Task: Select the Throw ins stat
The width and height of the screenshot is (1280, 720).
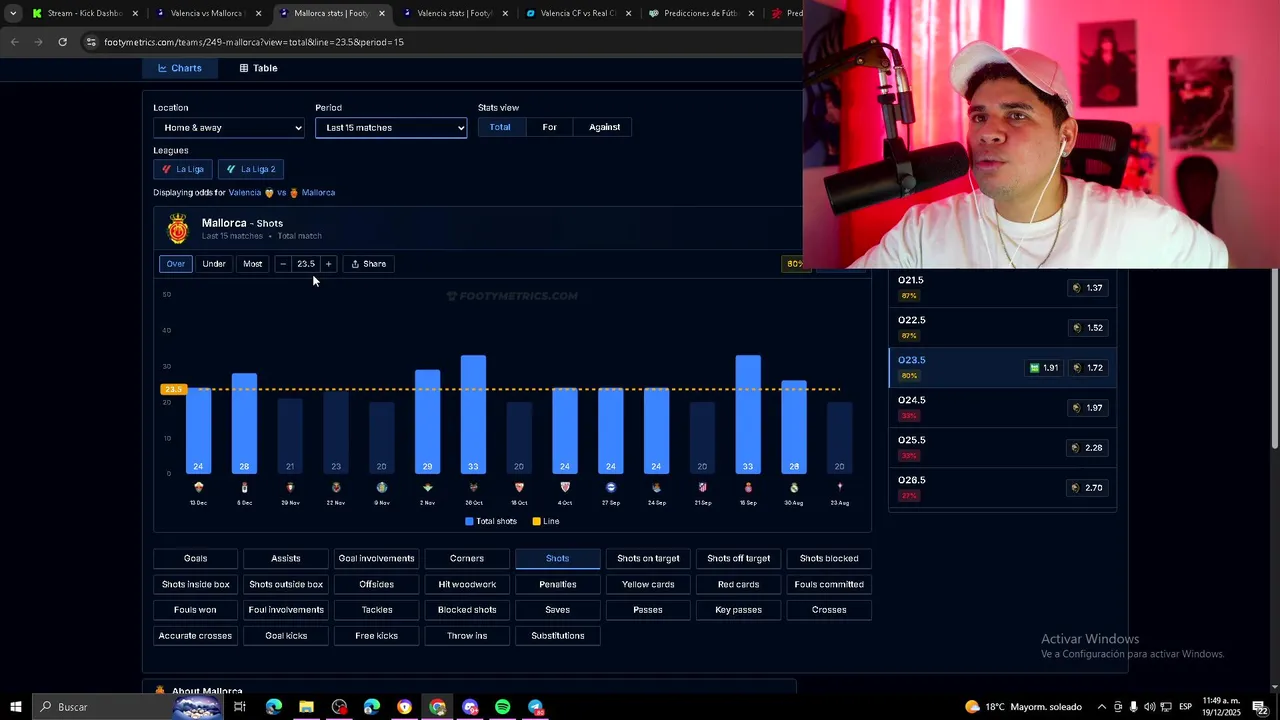Action: tap(467, 636)
